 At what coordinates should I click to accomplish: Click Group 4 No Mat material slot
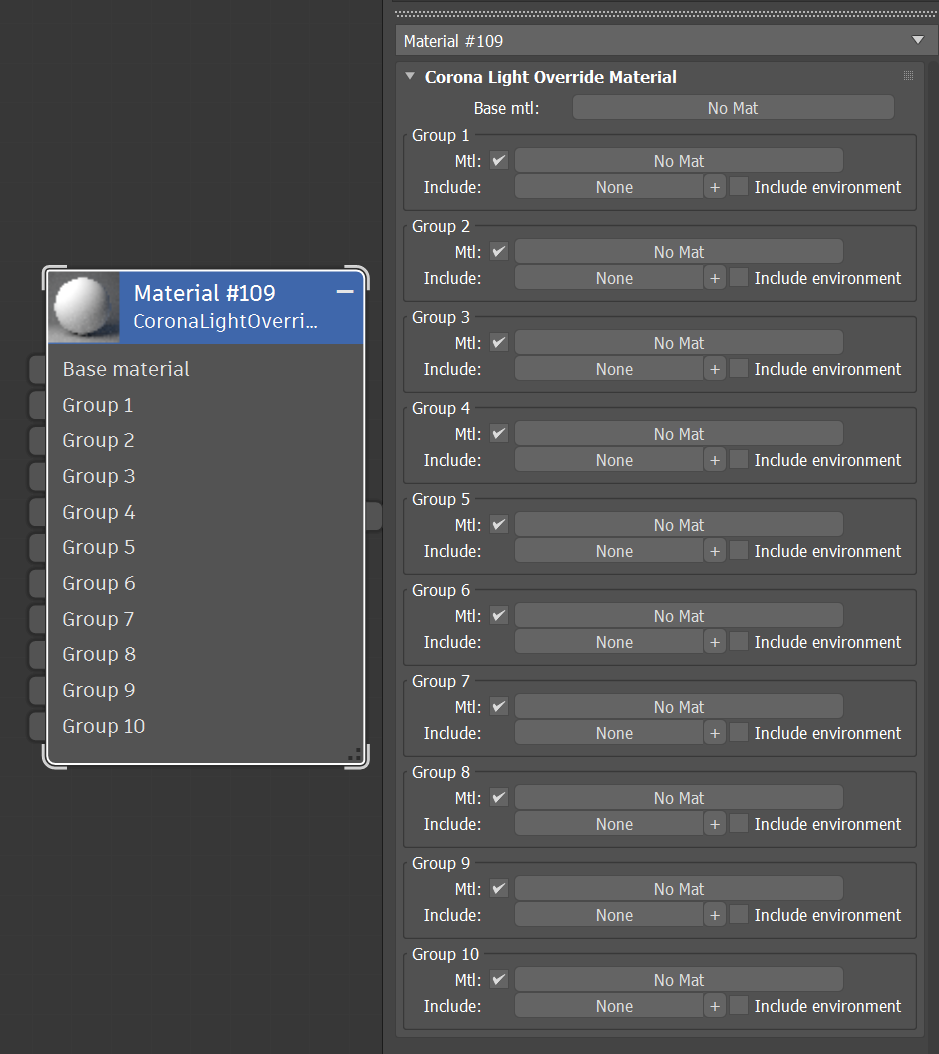coord(678,434)
